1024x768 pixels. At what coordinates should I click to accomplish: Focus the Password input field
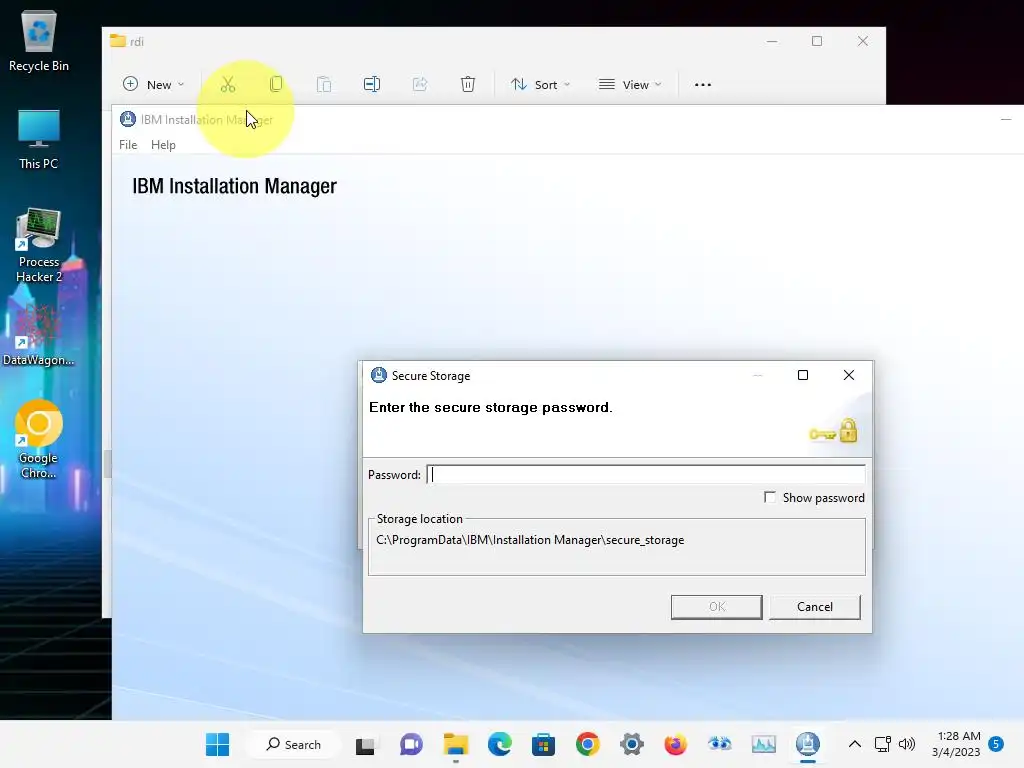(x=646, y=475)
